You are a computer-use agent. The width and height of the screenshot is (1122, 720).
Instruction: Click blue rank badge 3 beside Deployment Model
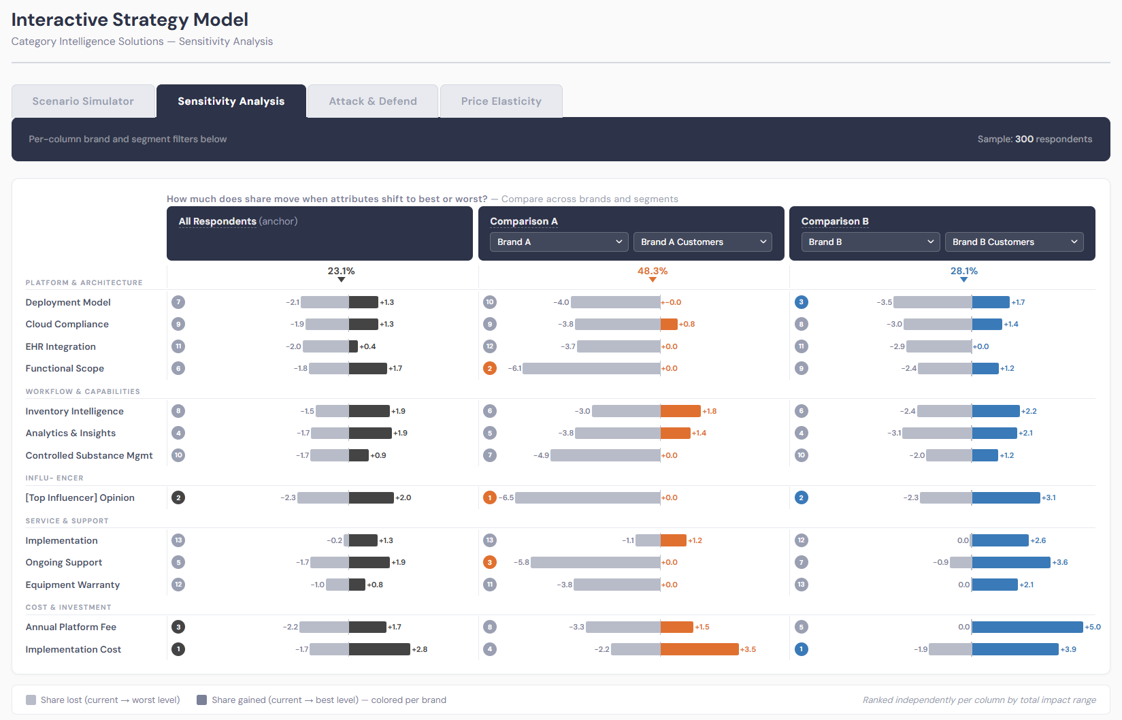tap(801, 301)
